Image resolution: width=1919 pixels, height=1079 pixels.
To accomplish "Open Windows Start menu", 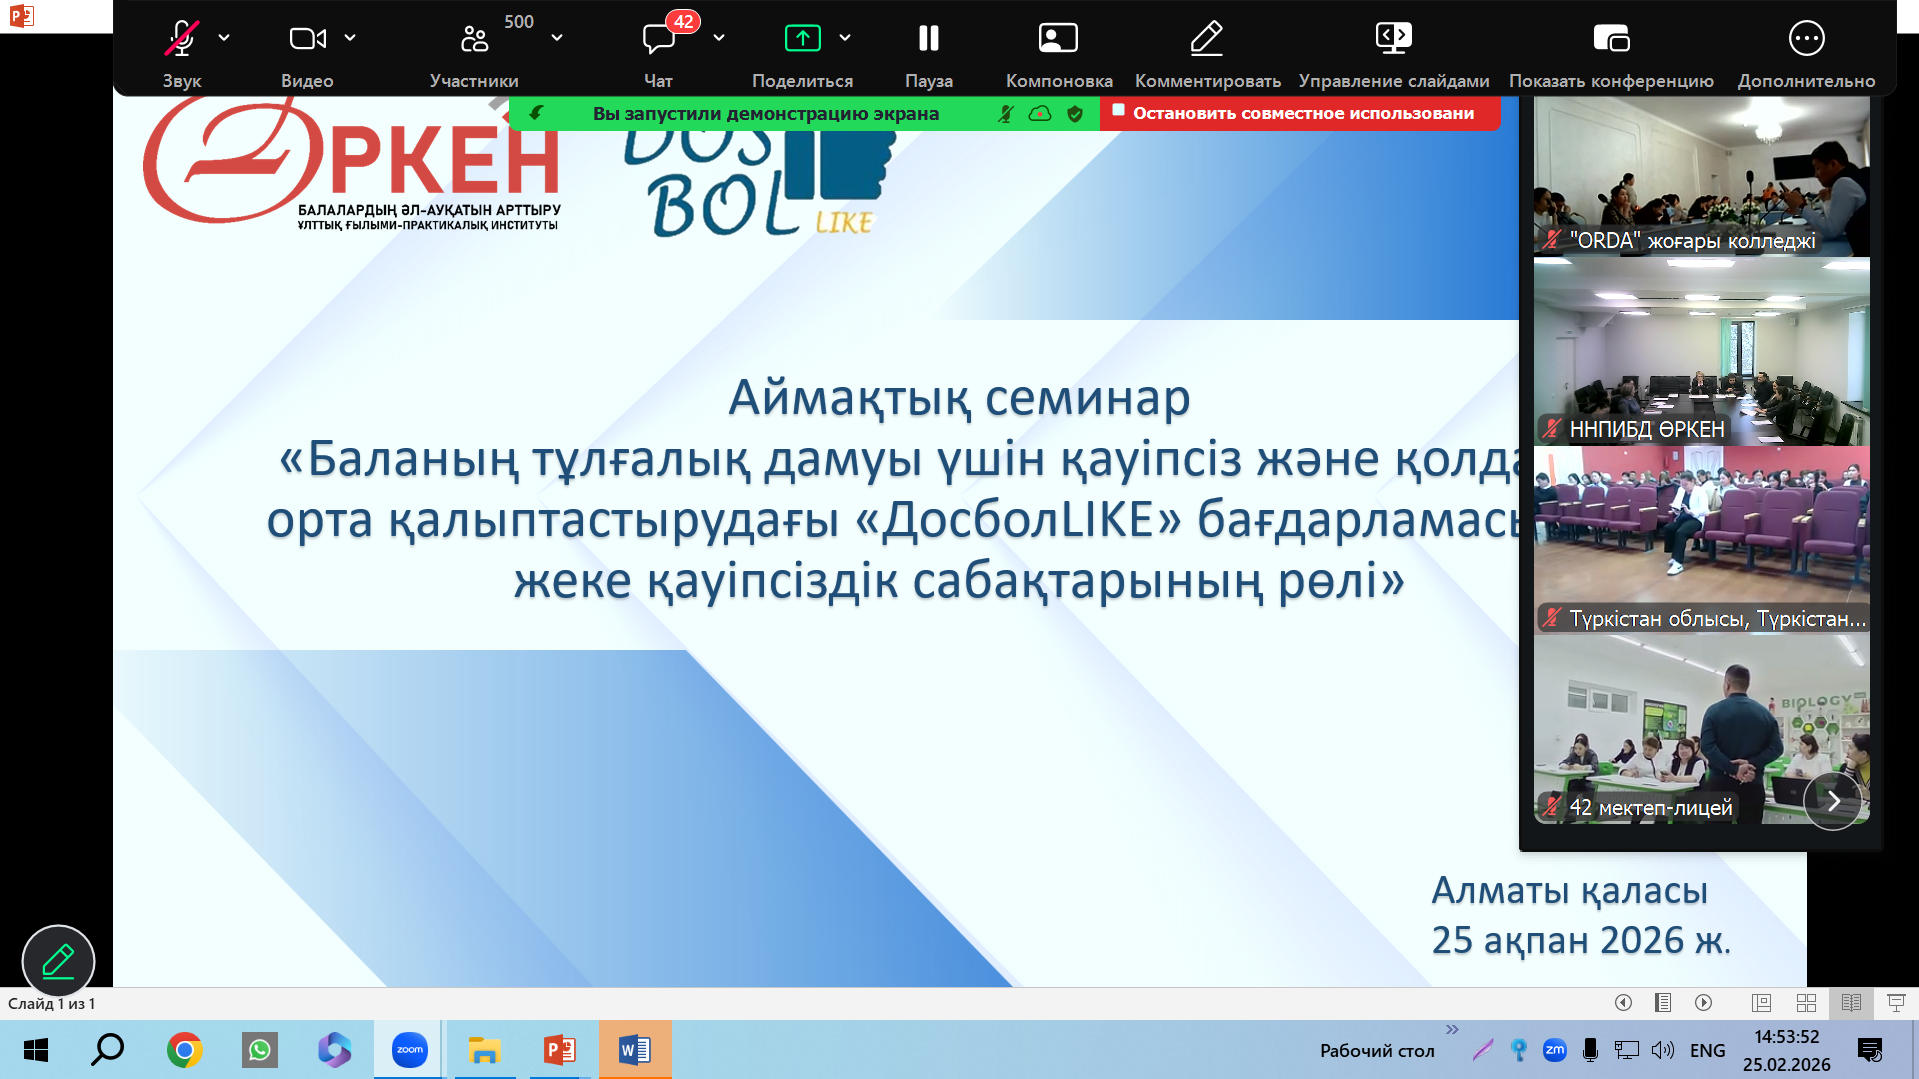I will (x=36, y=1050).
